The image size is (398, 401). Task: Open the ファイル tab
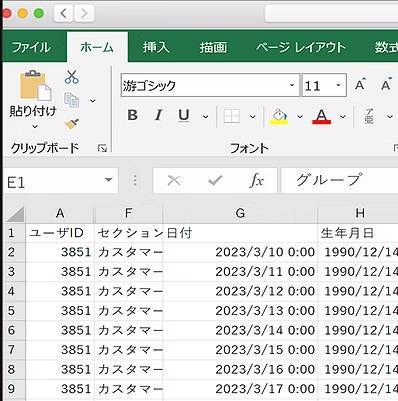coord(32,47)
